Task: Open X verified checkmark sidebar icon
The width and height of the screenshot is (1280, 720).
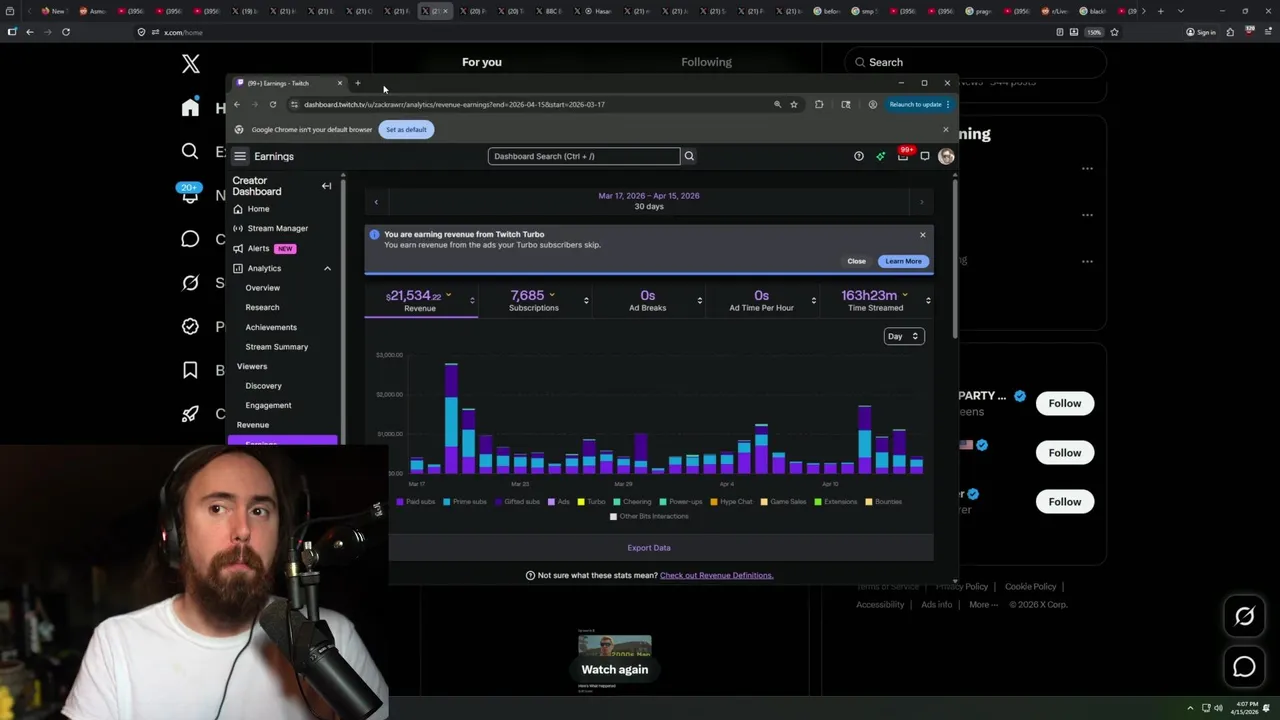Action: tap(190, 326)
